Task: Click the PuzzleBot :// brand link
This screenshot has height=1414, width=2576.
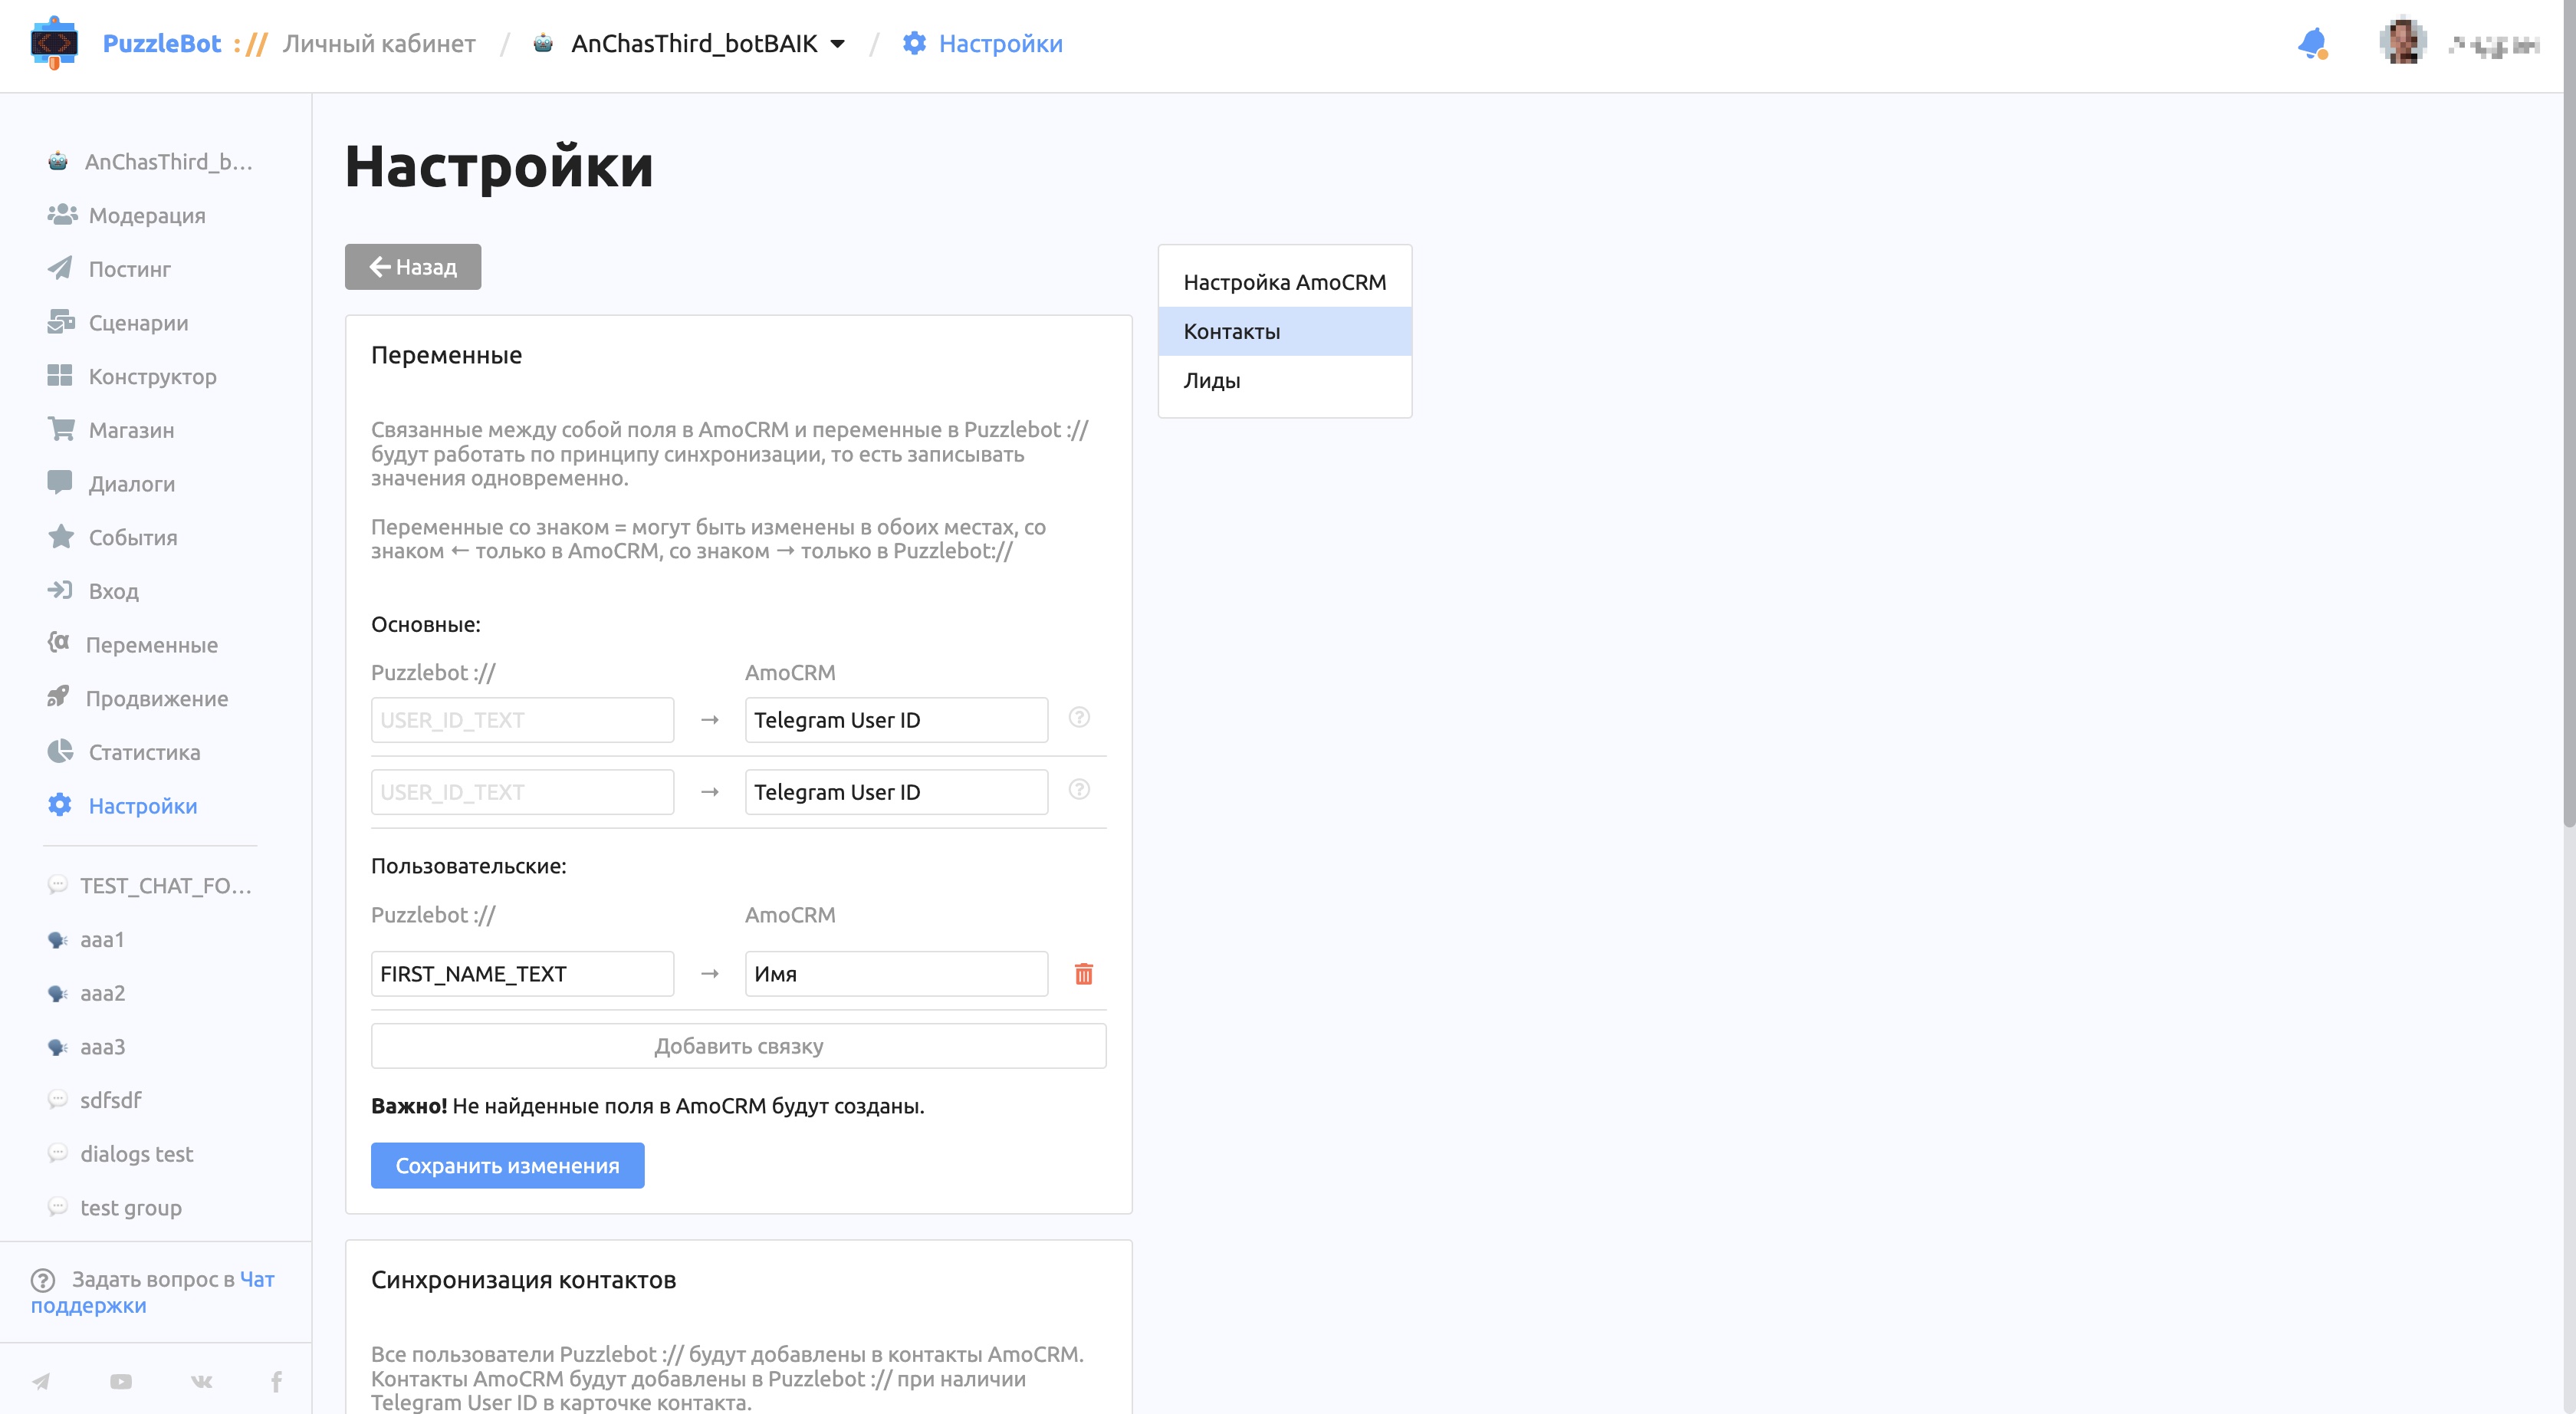Action: click(x=185, y=43)
